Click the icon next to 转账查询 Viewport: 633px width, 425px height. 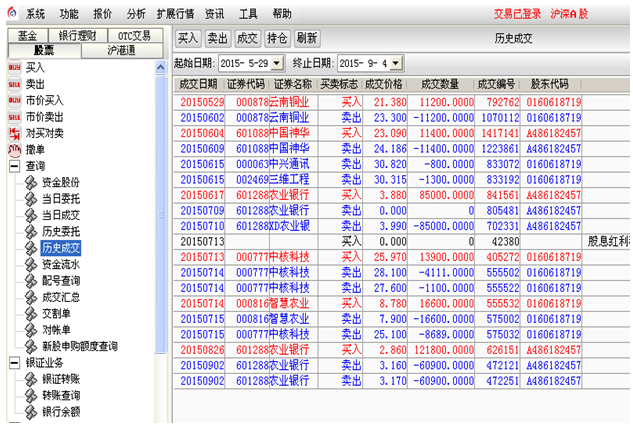point(31,396)
